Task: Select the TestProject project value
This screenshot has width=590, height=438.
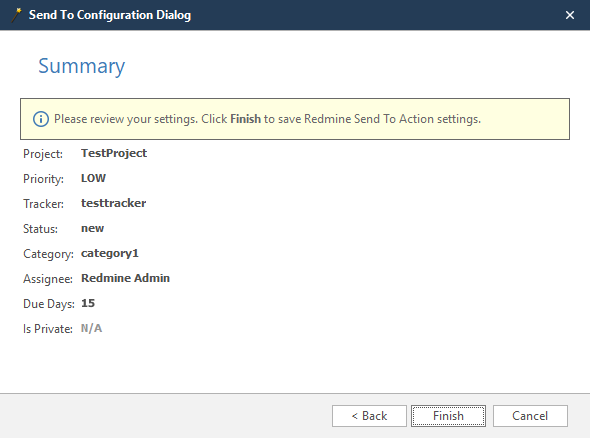Action: 114,153
